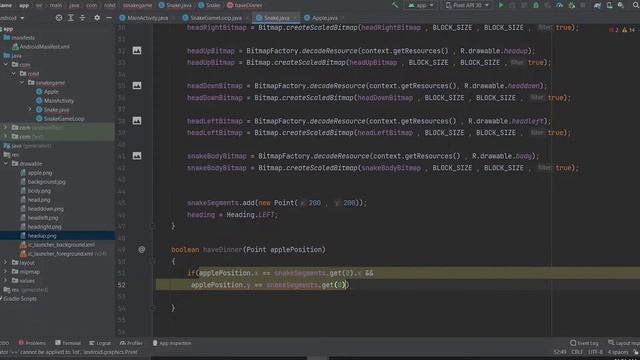
Task: Click the Make Project hammer icon
Action: coord(395,5)
